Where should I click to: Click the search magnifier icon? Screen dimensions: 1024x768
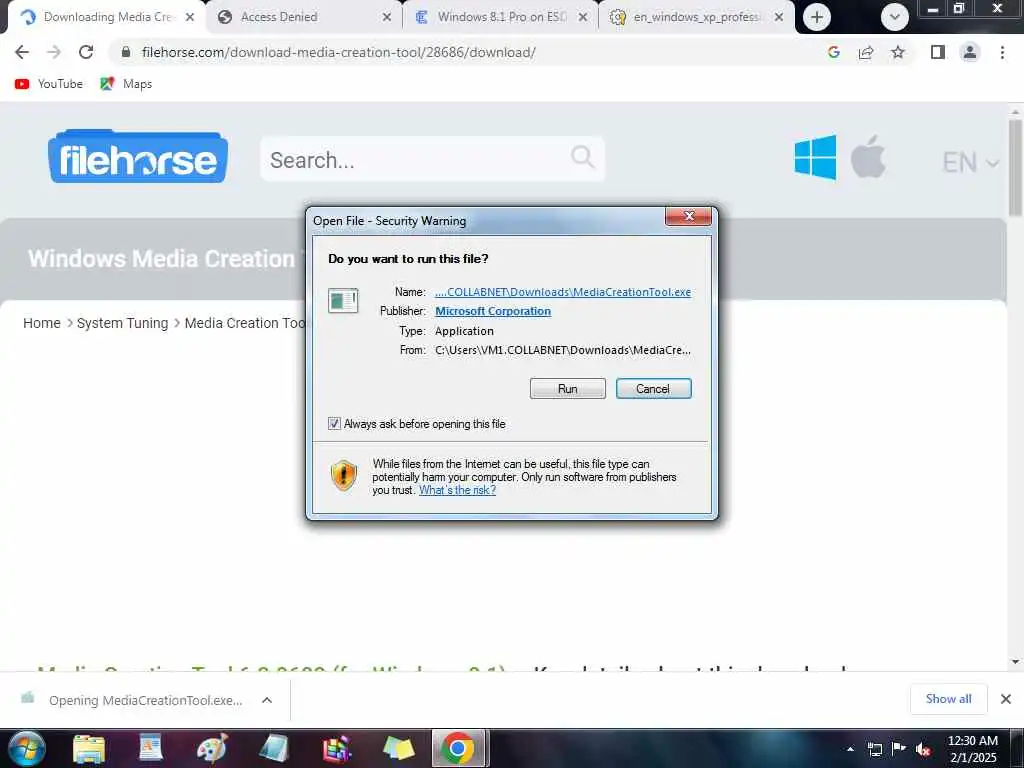click(582, 157)
